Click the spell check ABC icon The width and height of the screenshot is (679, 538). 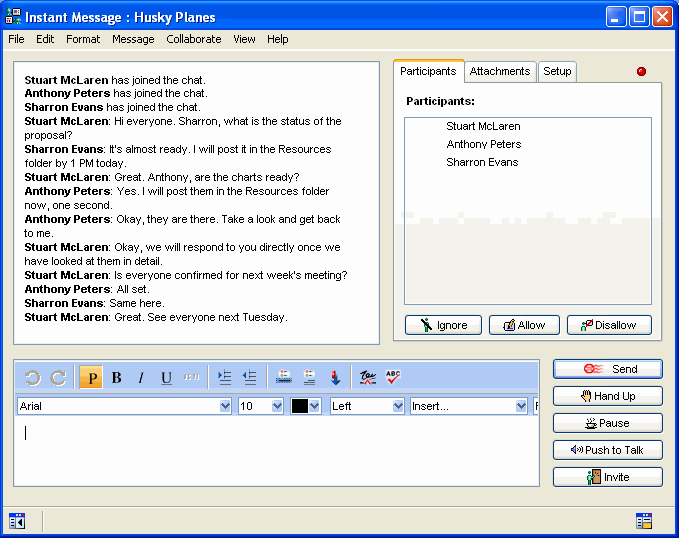(x=393, y=378)
